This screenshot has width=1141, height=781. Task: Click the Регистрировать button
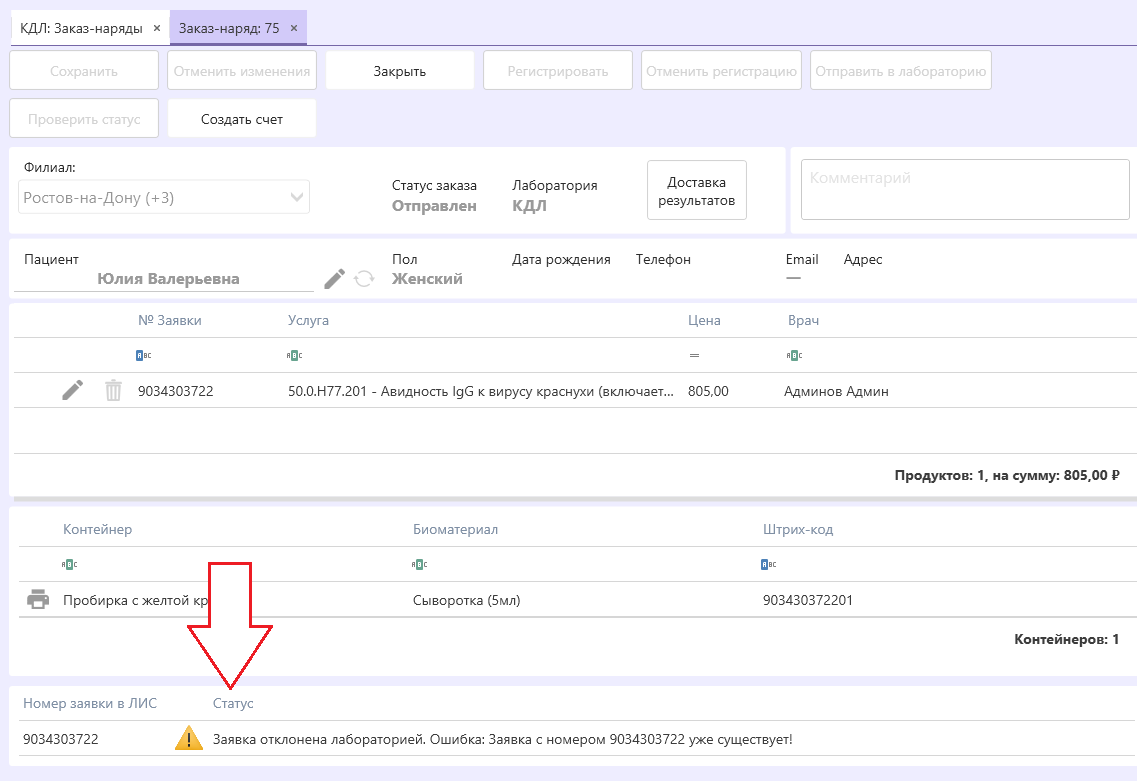tap(557, 71)
